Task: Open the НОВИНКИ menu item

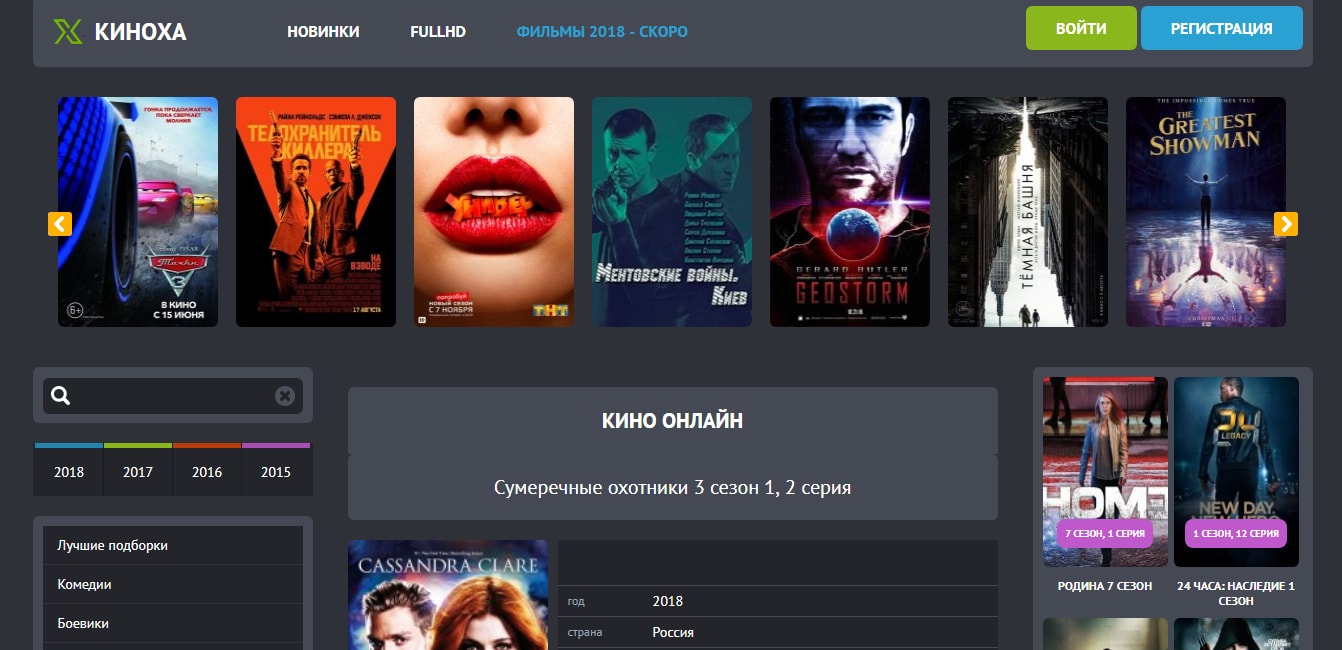Action: point(323,32)
